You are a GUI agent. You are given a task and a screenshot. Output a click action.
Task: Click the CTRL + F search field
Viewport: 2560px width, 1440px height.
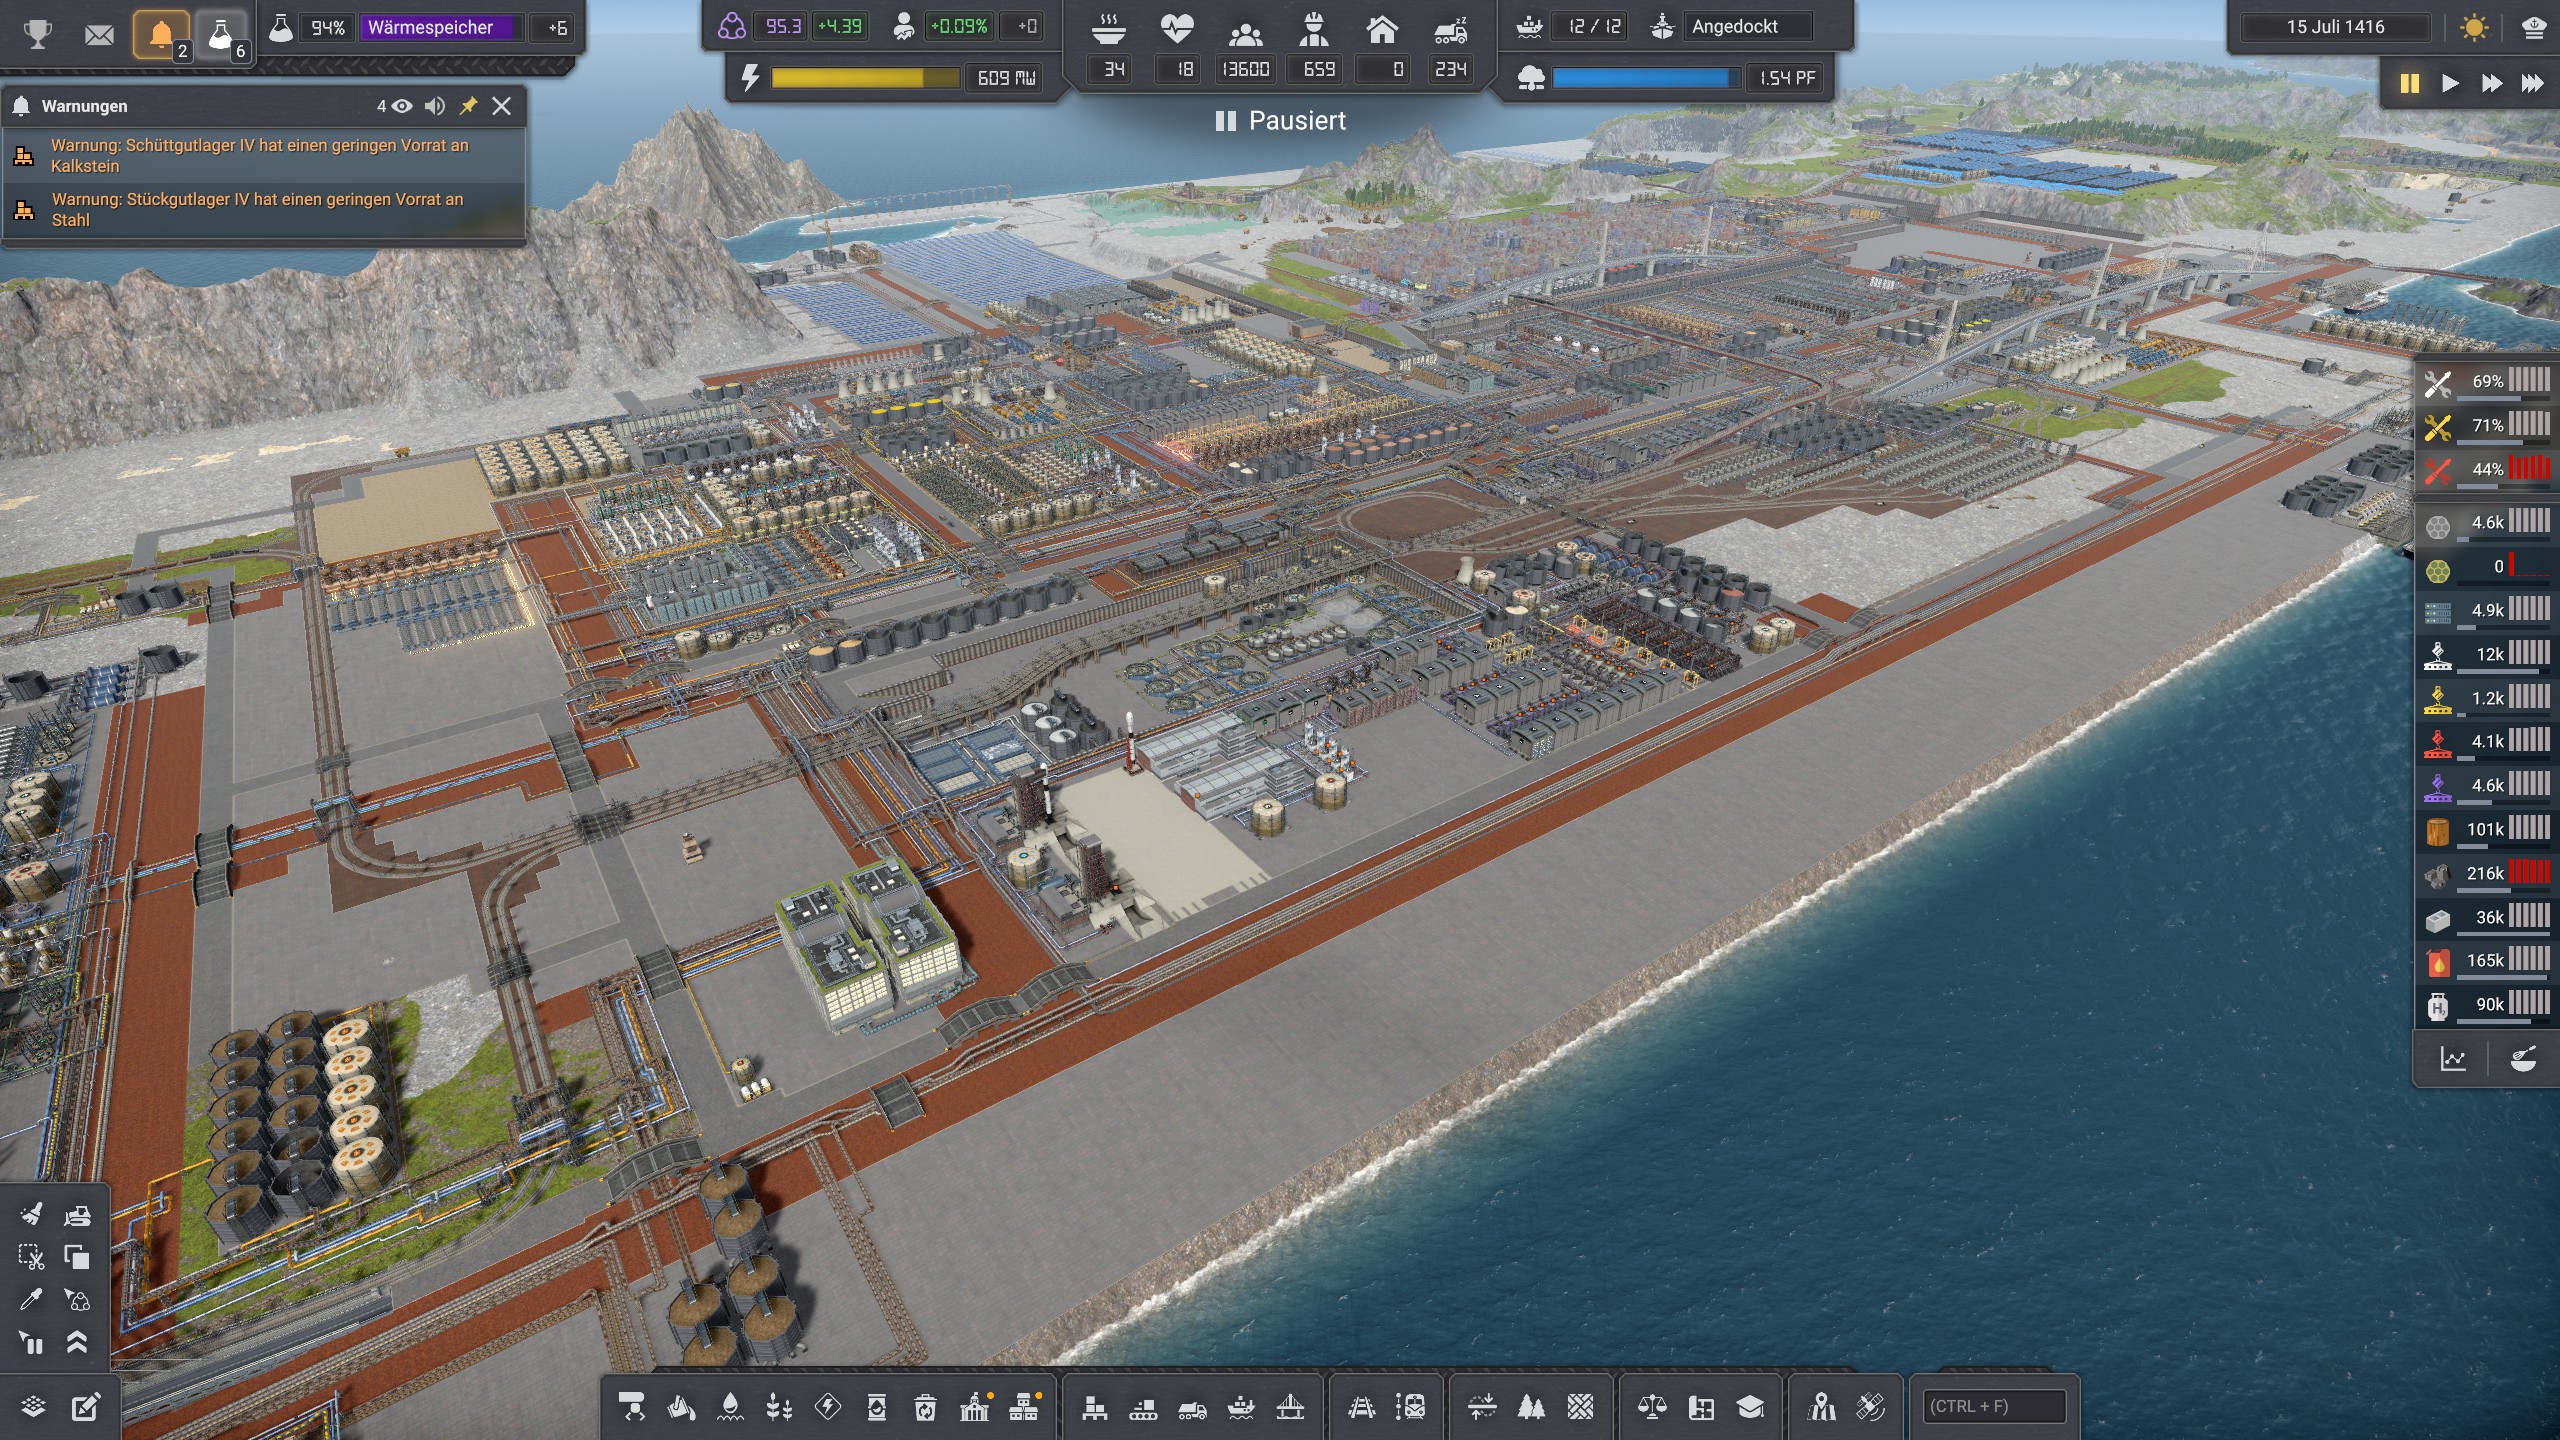click(x=1994, y=1406)
